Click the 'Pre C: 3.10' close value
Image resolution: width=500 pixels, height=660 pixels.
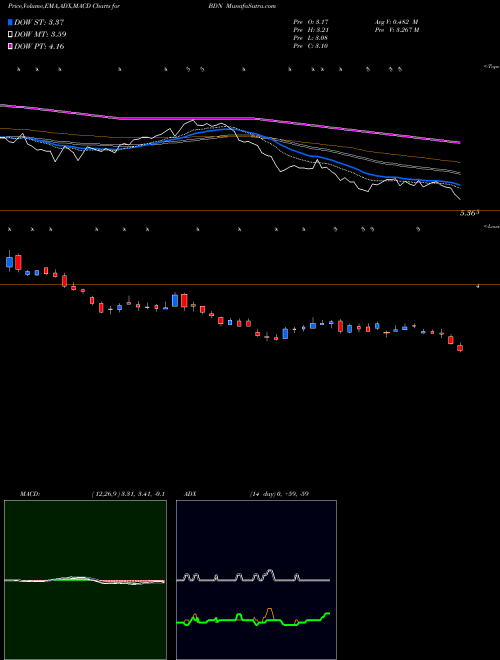[311, 46]
